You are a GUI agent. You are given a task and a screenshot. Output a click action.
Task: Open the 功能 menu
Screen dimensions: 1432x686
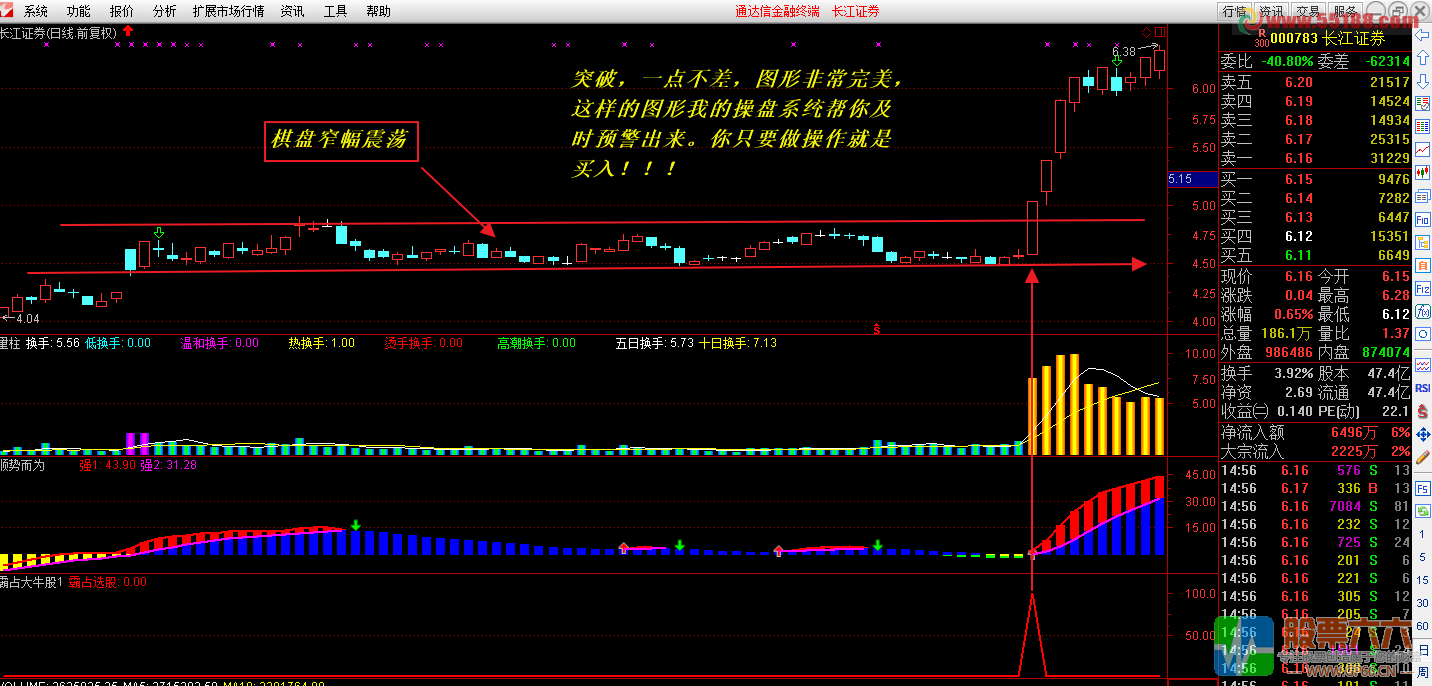[x=78, y=11]
